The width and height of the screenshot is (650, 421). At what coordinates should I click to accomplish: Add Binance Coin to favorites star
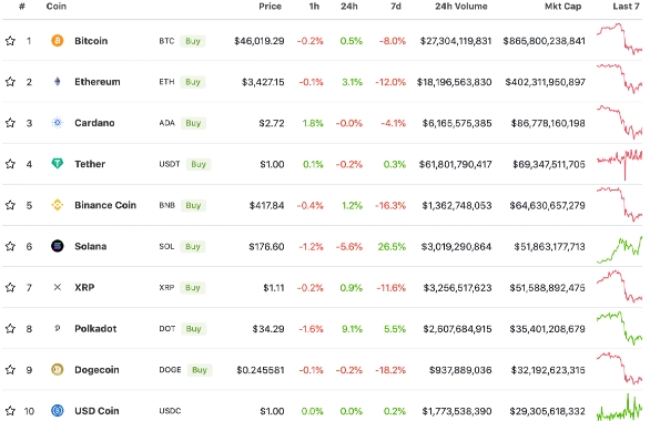(10, 205)
